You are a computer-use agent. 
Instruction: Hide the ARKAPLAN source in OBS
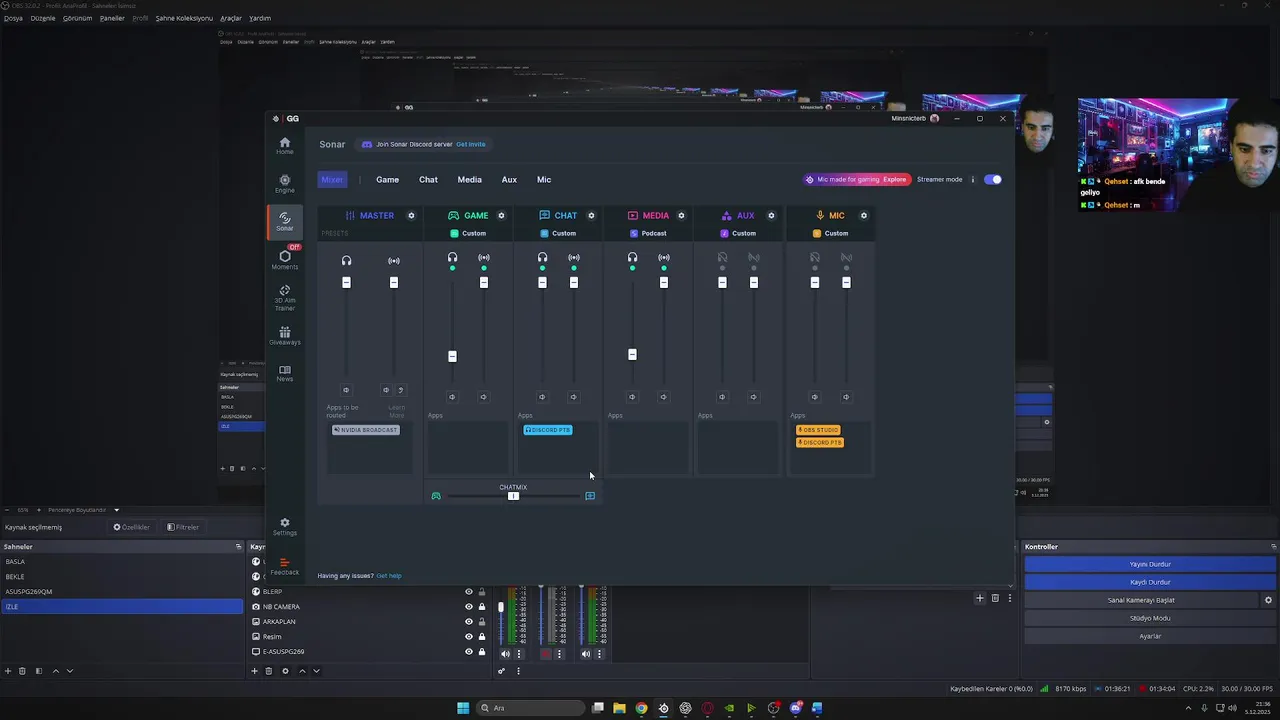(468, 622)
